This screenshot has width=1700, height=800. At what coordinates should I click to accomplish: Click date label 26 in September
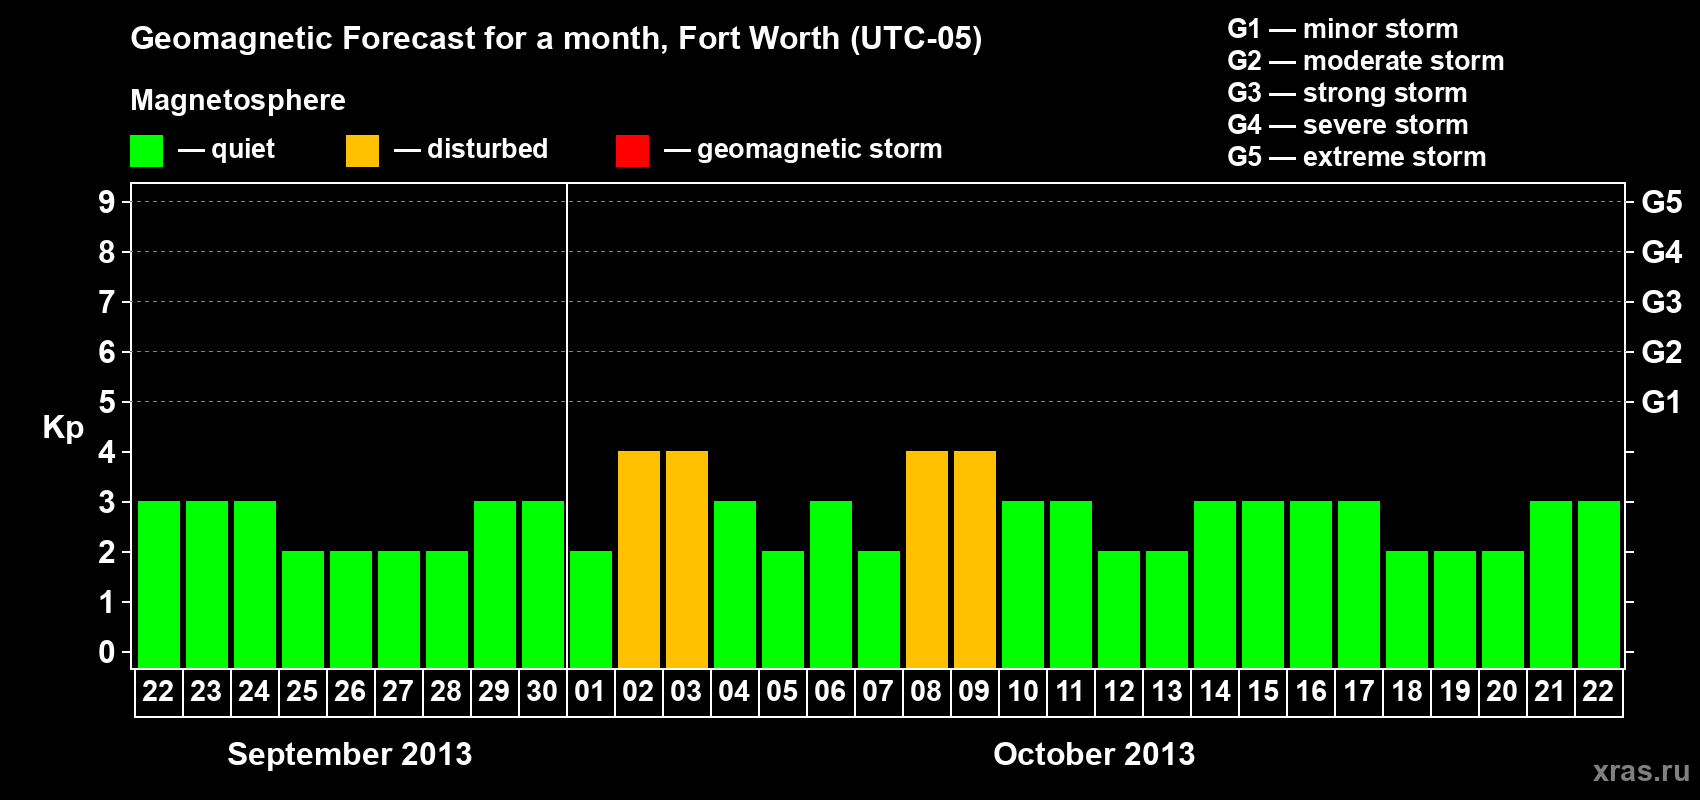[350, 692]
